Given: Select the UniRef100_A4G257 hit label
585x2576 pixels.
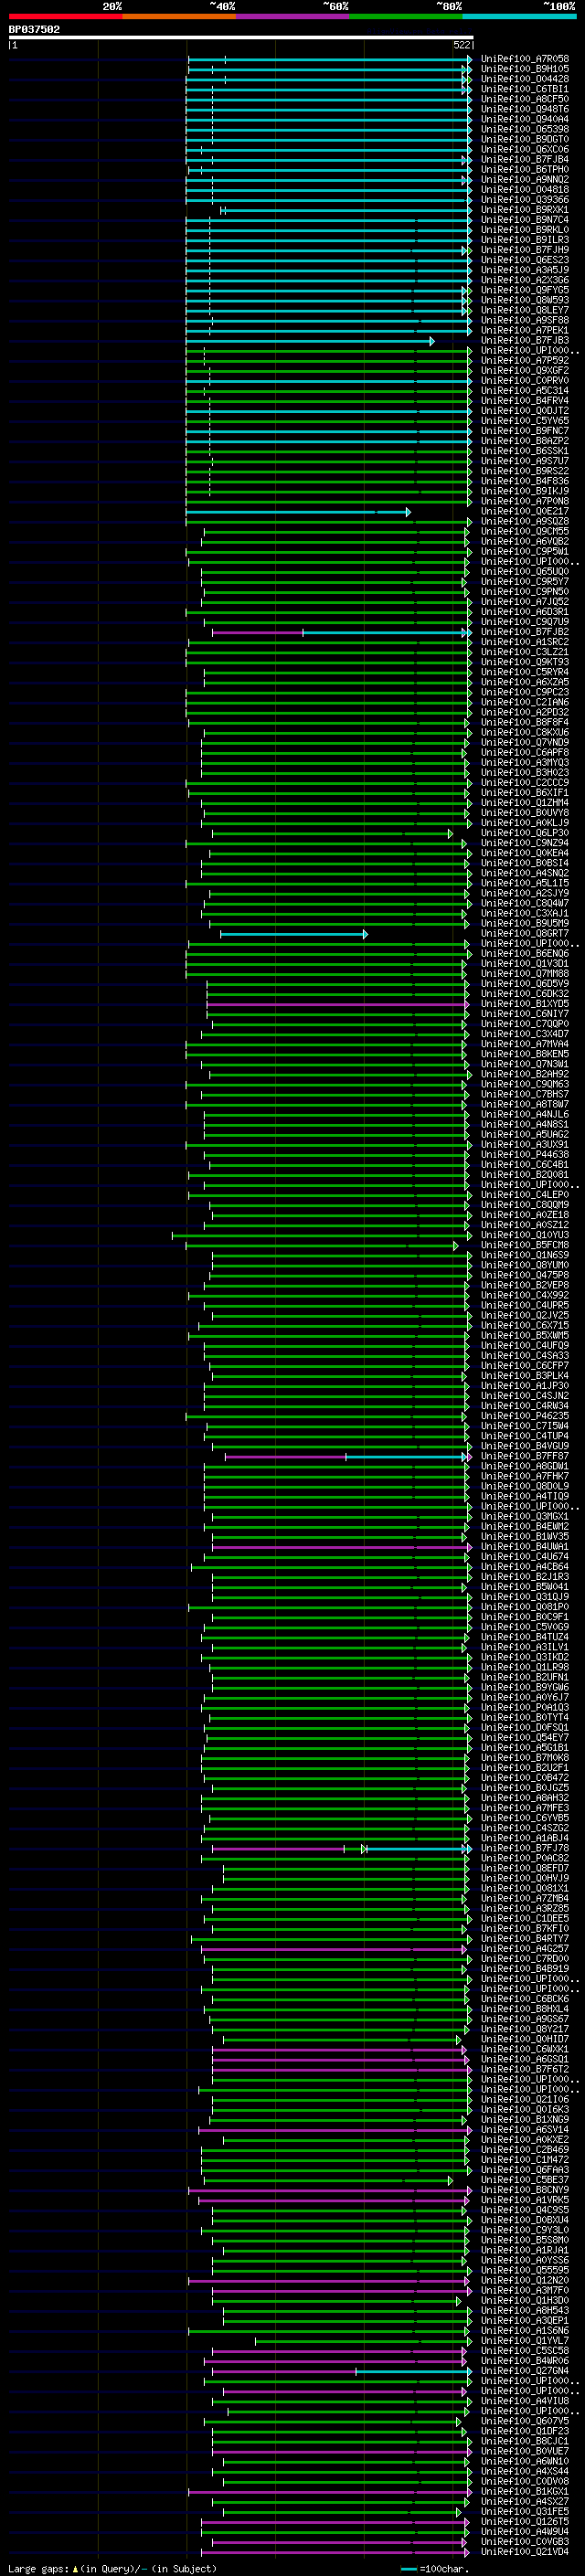Looking at the screenshot, I should click(x=525, y=1949).
